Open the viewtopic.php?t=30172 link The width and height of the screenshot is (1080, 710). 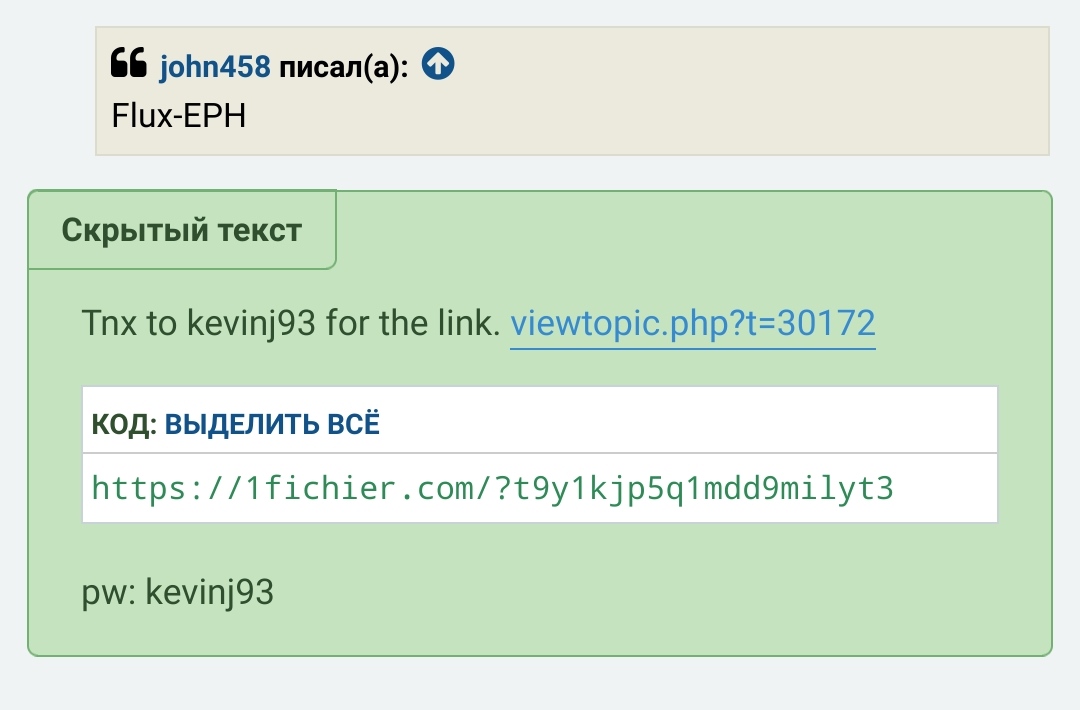click(x=693, y=324)
